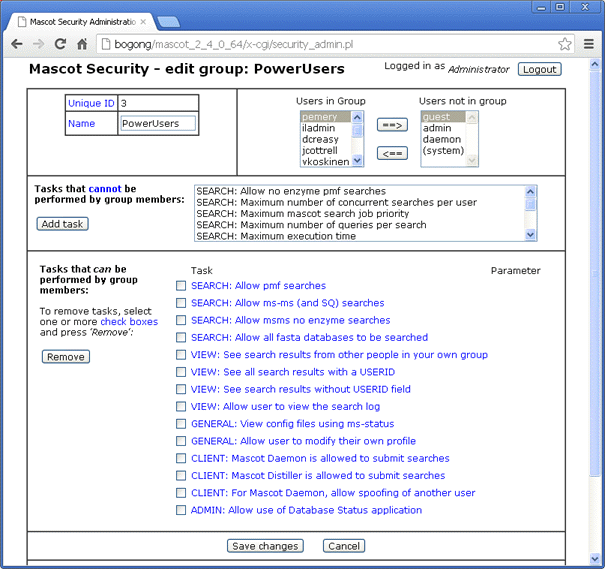Screen dimensions: 605x569
Task: Close the Mascot Security Administration tab
Action: 143,22
